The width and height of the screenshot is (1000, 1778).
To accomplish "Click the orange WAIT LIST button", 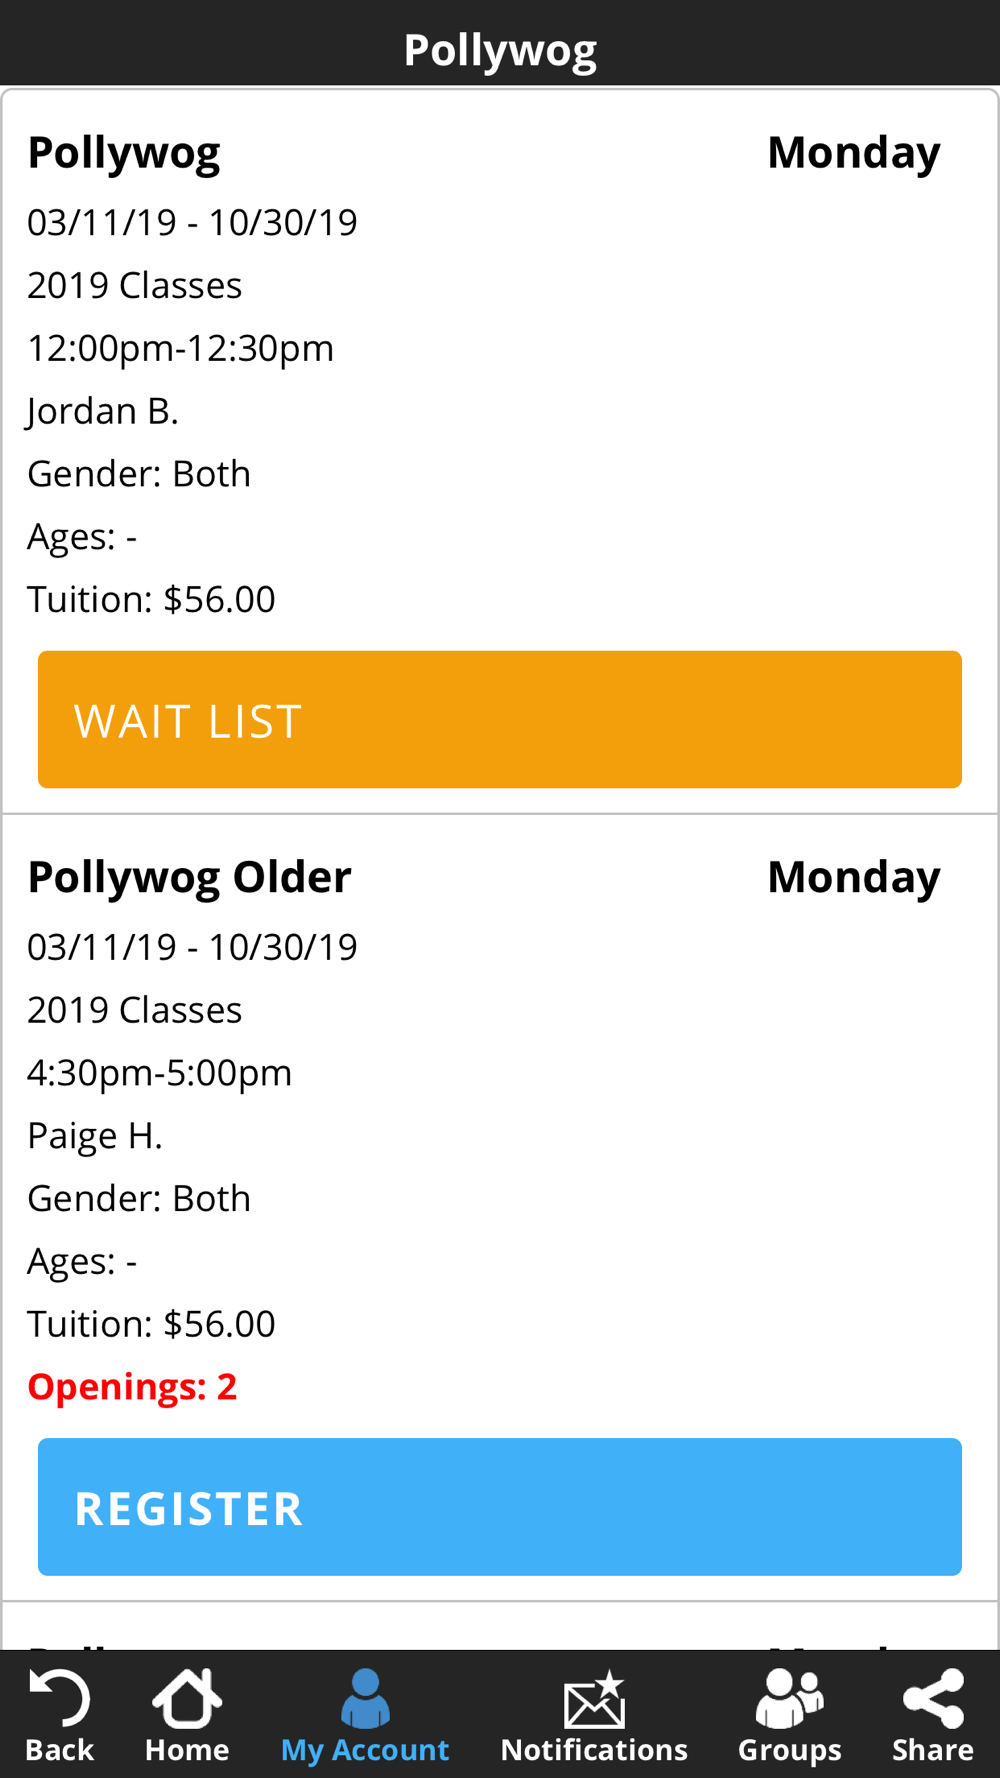I will pyautogui.click(x=500, y=719).
